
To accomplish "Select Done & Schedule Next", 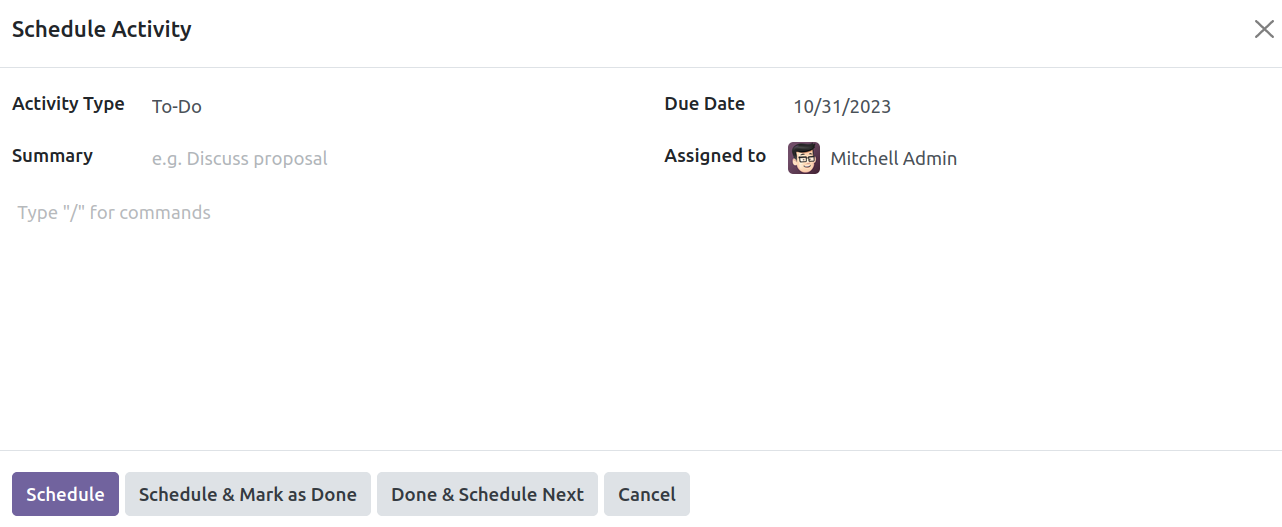I will pyautogui.click(x=487, y=494).
